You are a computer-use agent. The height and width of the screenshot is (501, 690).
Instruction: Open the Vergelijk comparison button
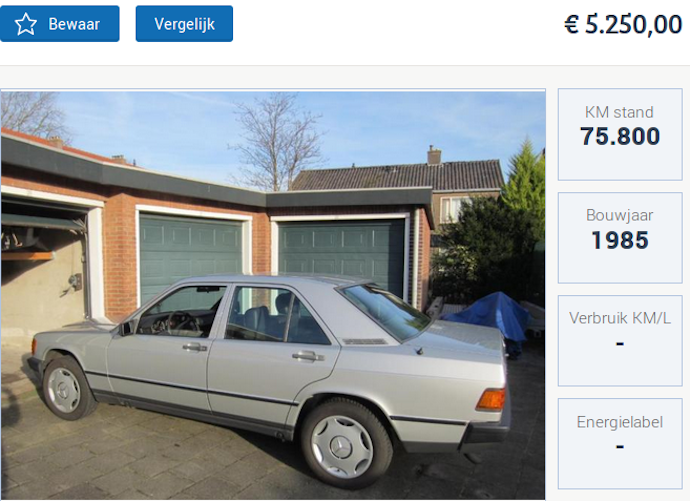(x=184, y=24)
